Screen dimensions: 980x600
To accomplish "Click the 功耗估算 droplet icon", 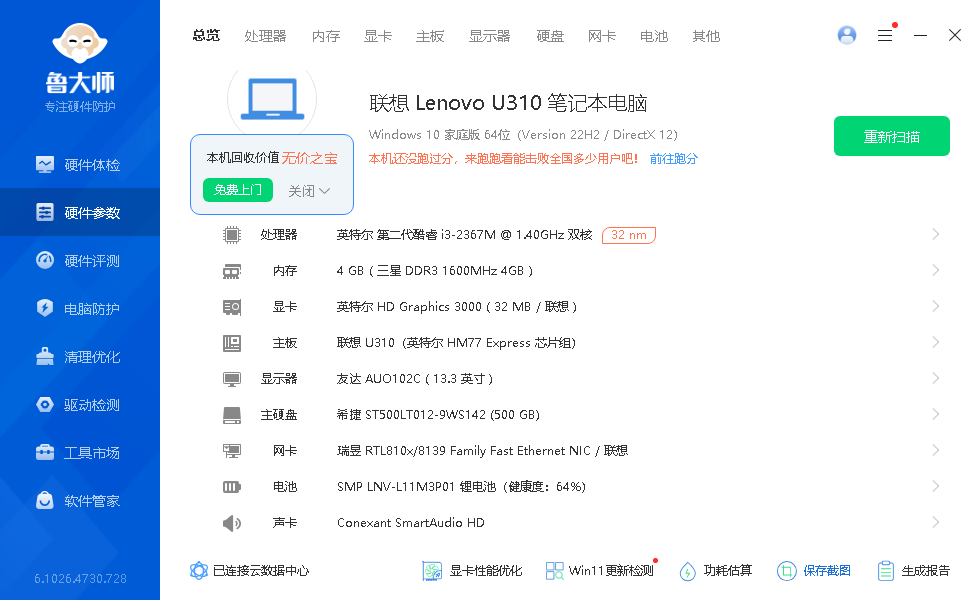I will (x=688, y=571).
